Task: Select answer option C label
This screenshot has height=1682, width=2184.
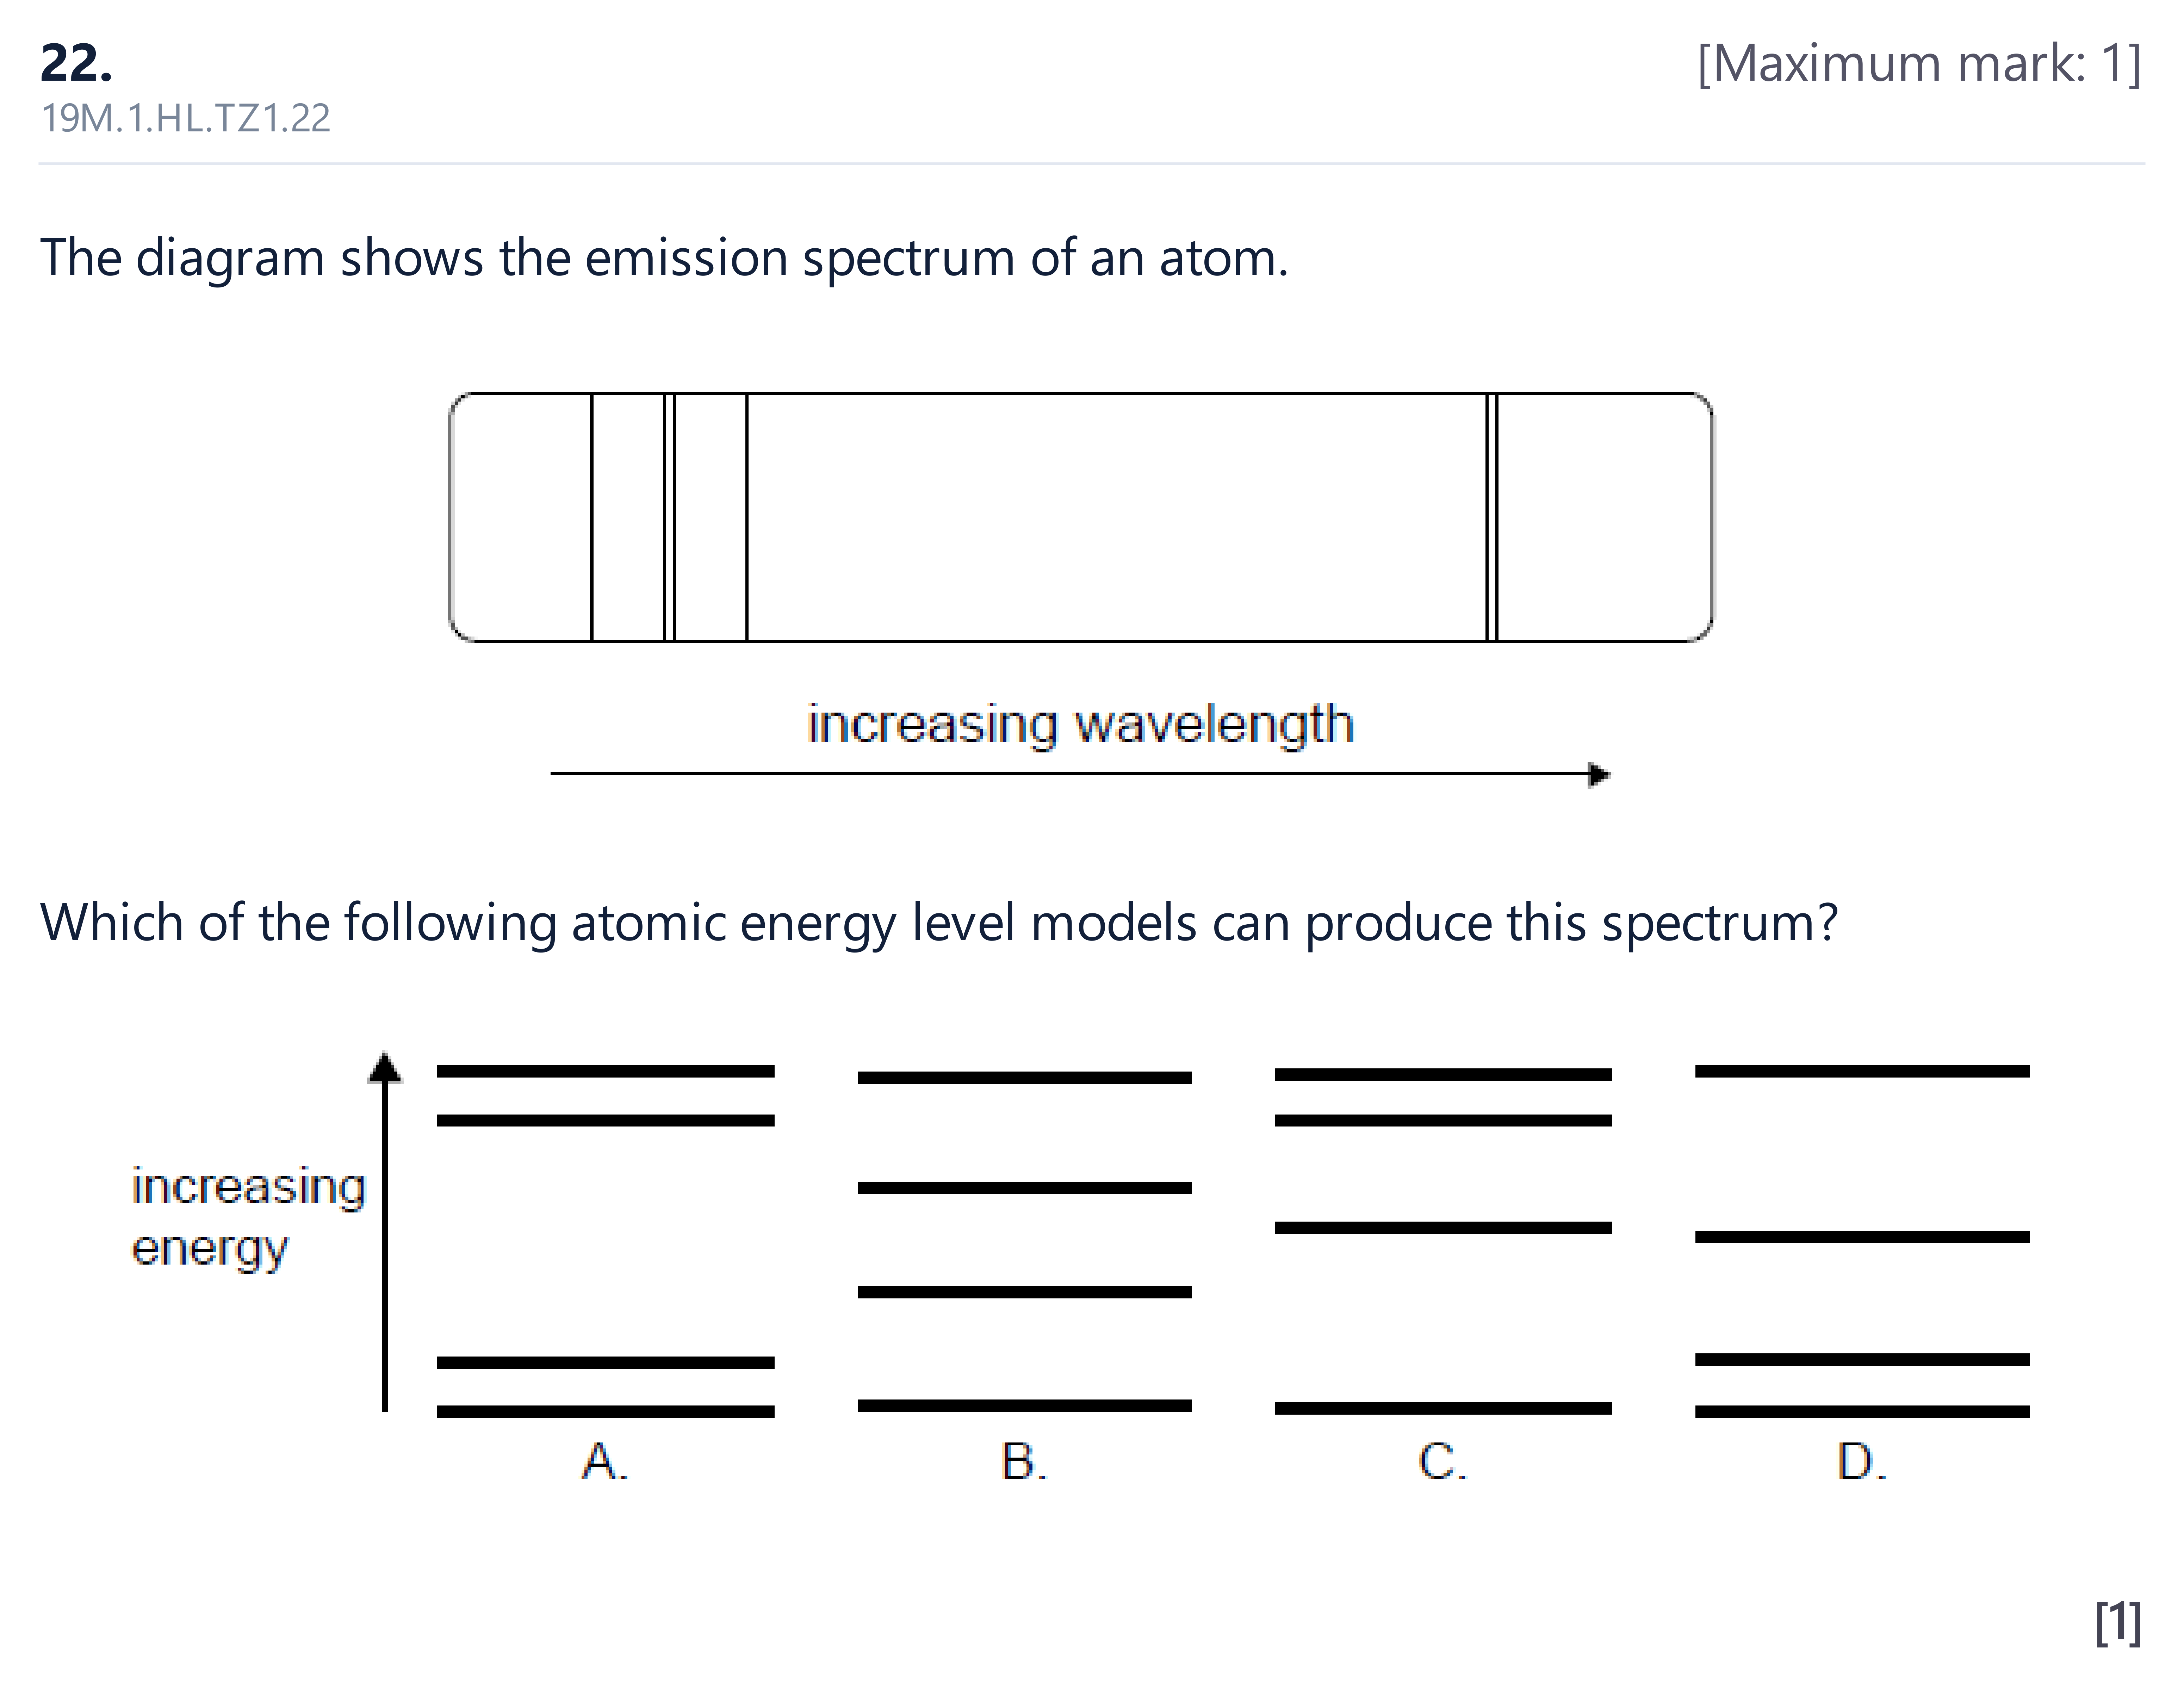Action: tap(1442, 1461)
